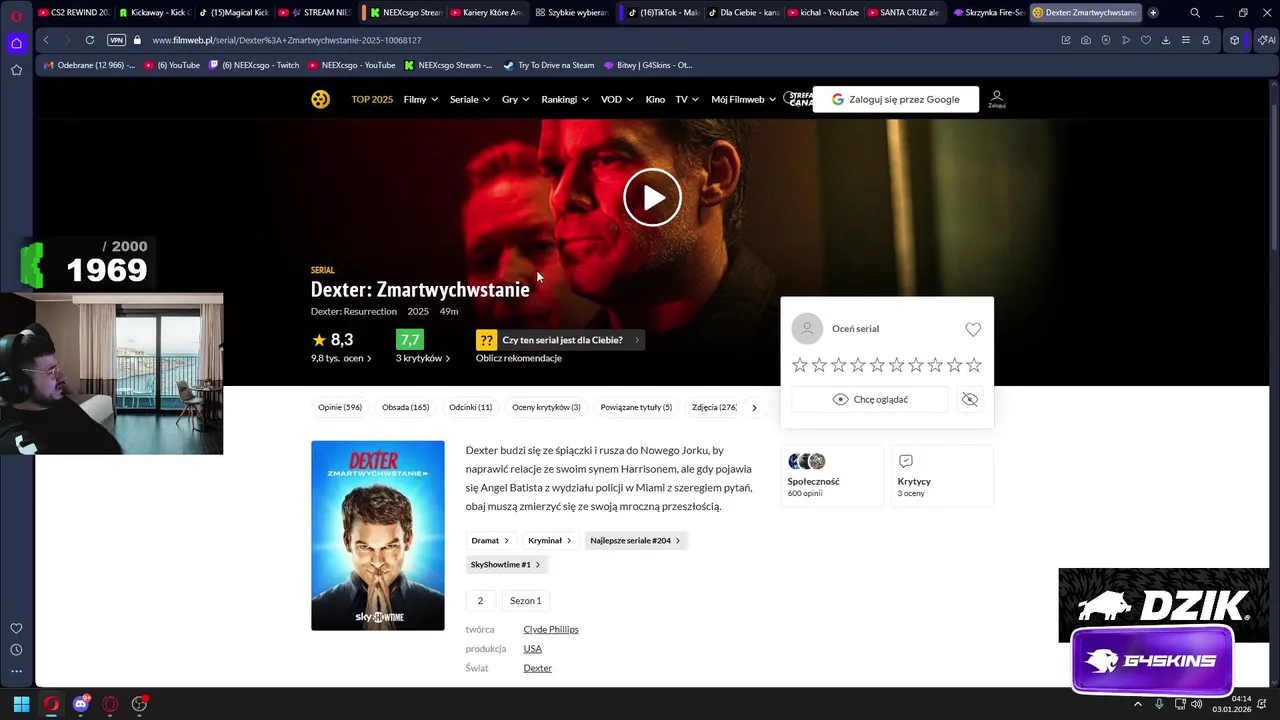The width and height of the screenshot is (1280, 720).
Task: Reload the page with the refresh icon
Action: (x=90, y=40)
